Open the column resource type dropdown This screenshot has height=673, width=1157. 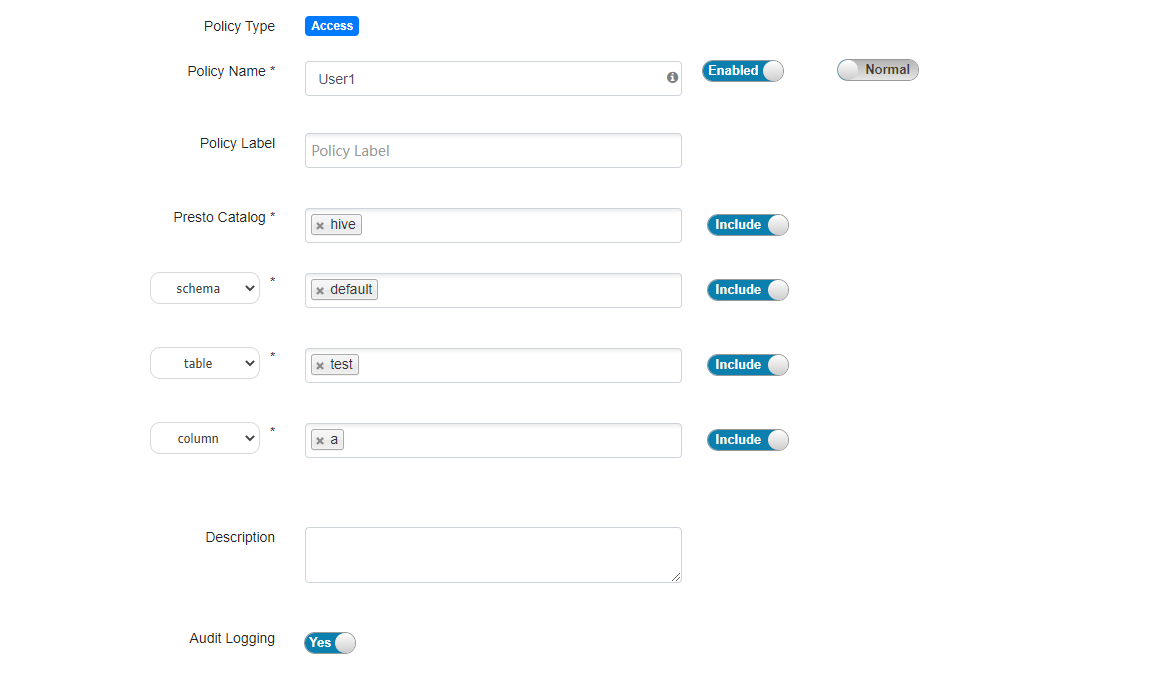pos(205,439)
